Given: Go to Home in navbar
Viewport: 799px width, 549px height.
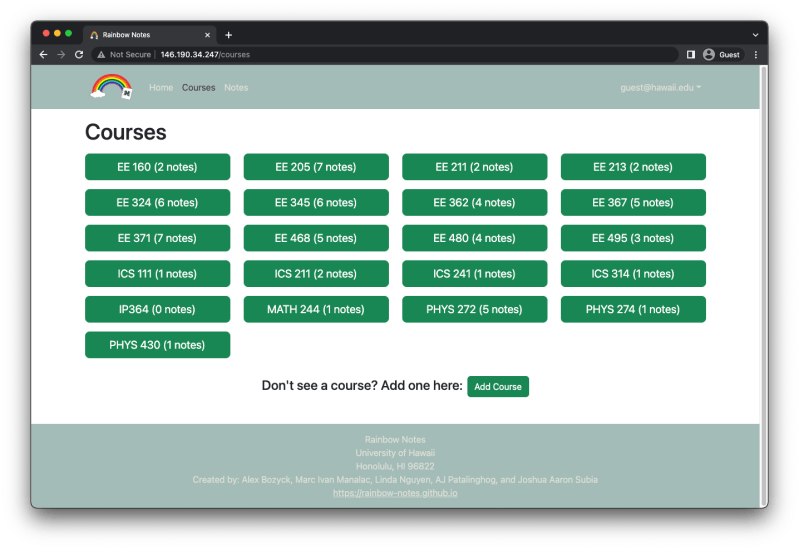Looking at the screenshot, I should 161,88.
